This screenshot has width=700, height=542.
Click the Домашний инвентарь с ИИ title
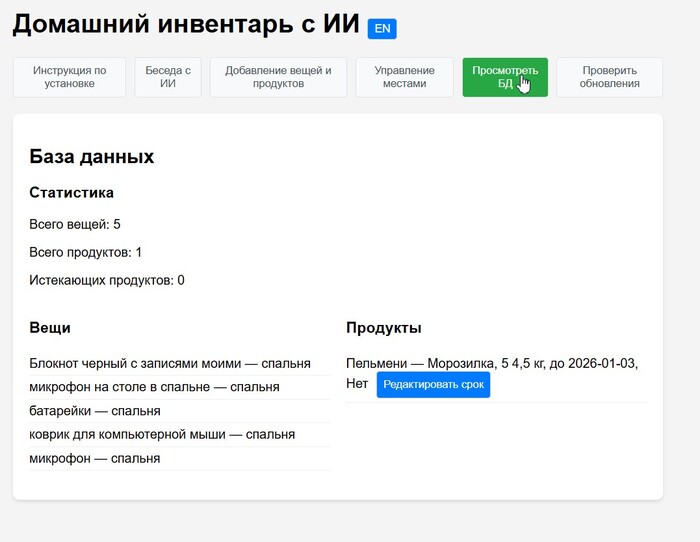coord(186,26)
